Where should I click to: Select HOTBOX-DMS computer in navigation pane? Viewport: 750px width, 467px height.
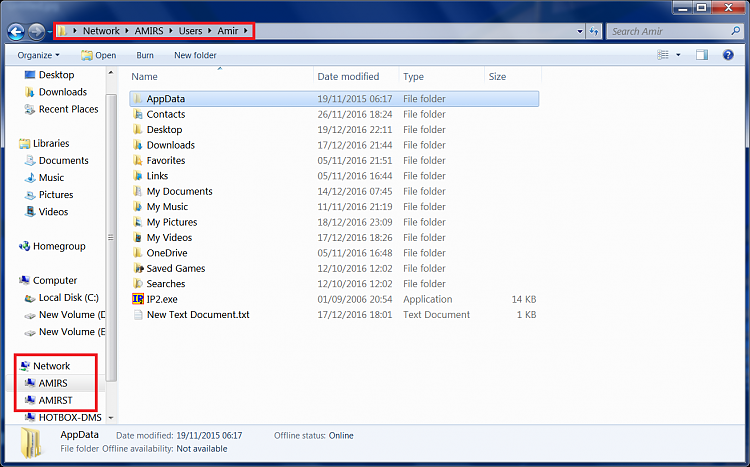point(70,417)
